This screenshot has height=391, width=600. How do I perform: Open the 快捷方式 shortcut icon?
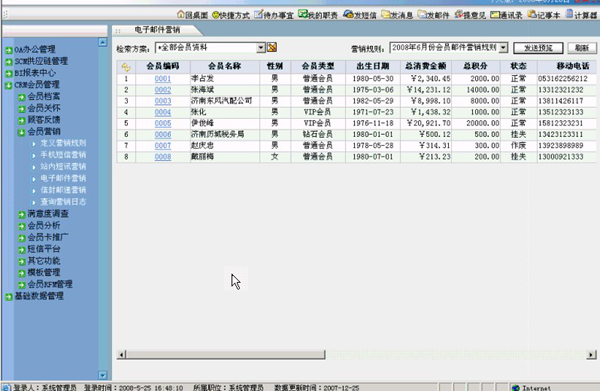click(x=216, y=15)
